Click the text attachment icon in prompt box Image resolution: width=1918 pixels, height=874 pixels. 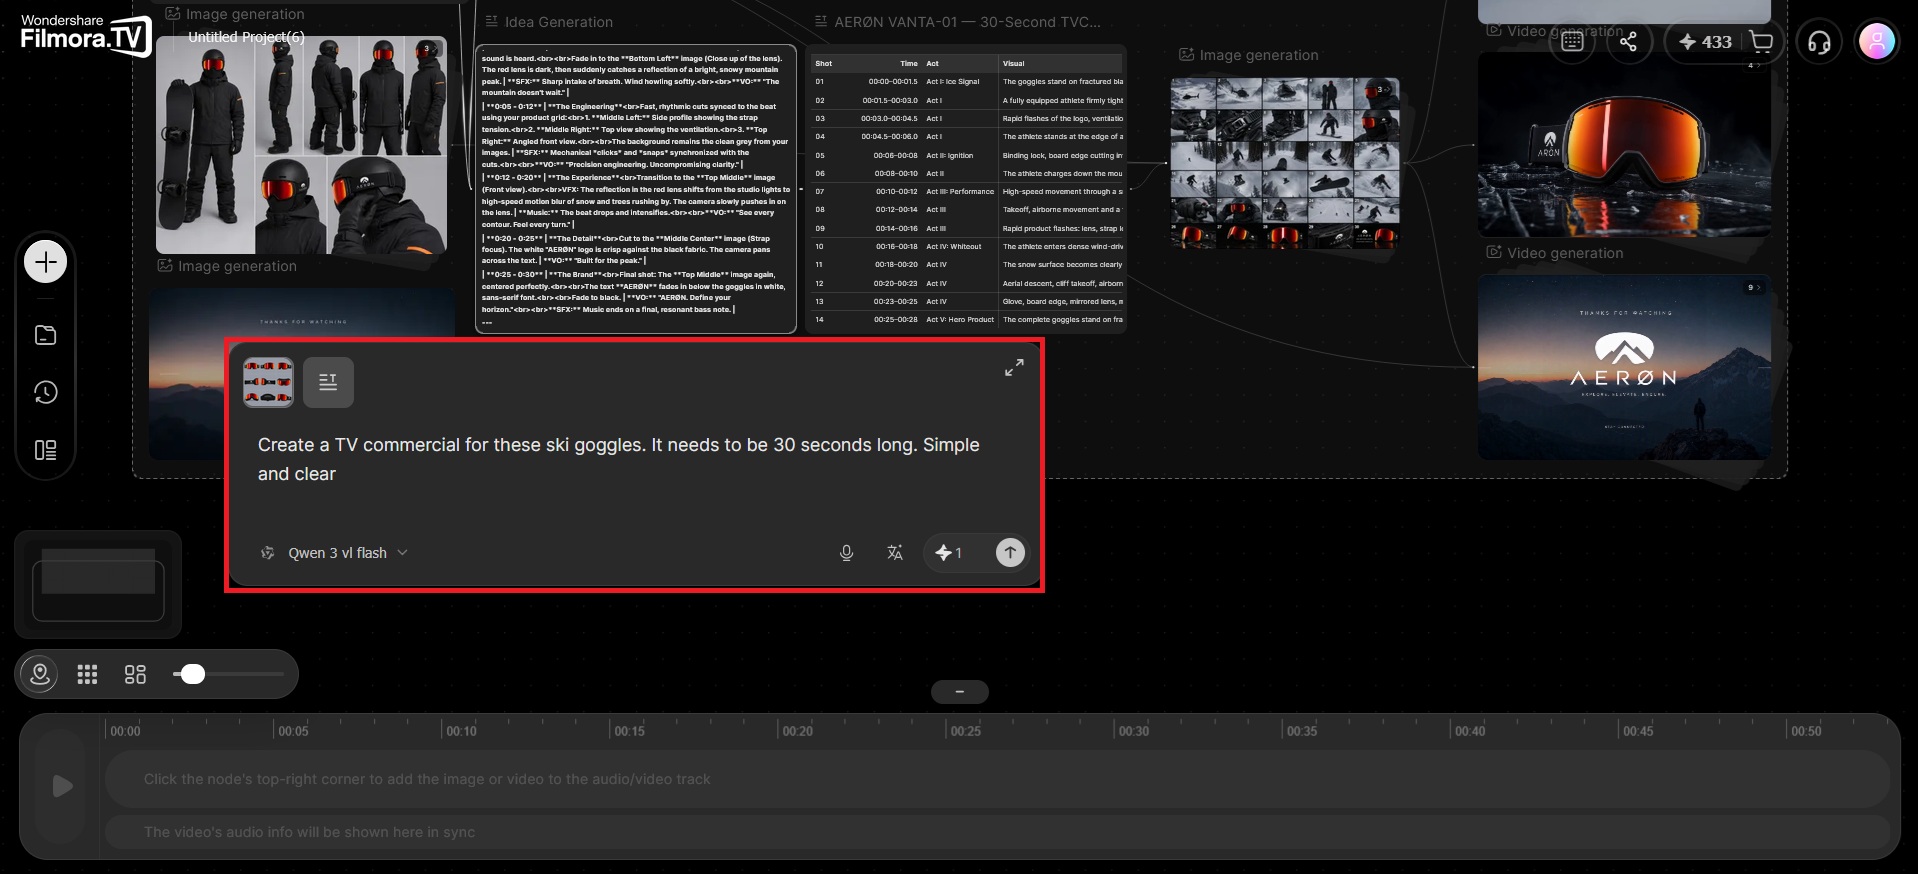click(x=328, y=382)
